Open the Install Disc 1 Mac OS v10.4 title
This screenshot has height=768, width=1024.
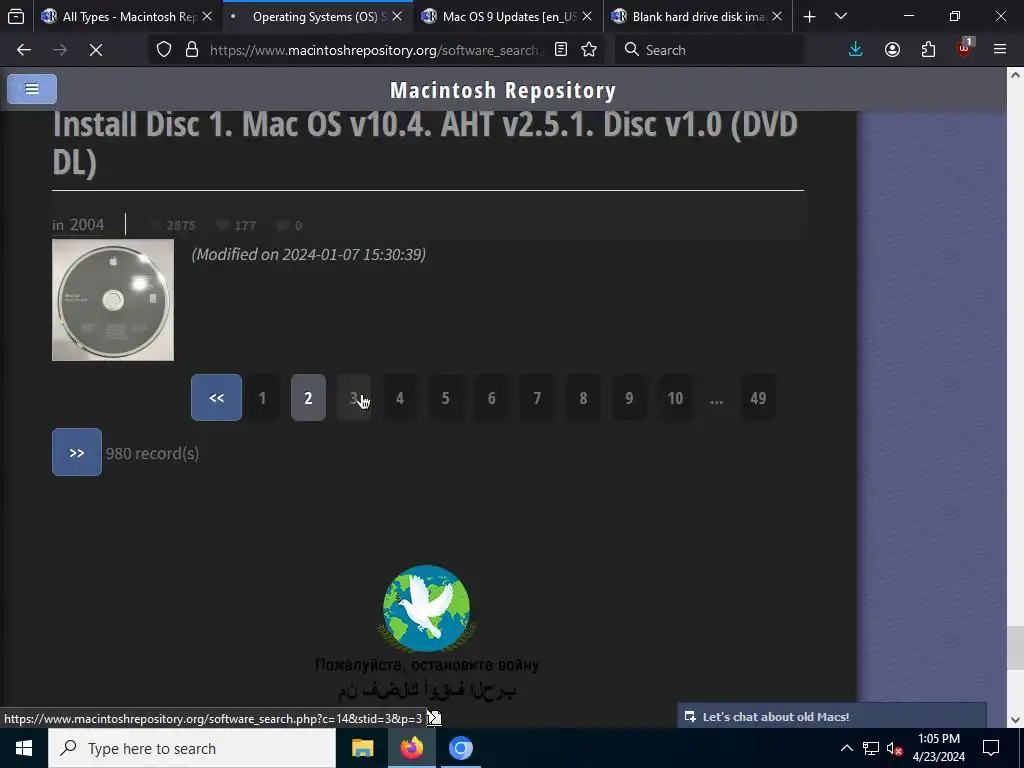(425, 143)
